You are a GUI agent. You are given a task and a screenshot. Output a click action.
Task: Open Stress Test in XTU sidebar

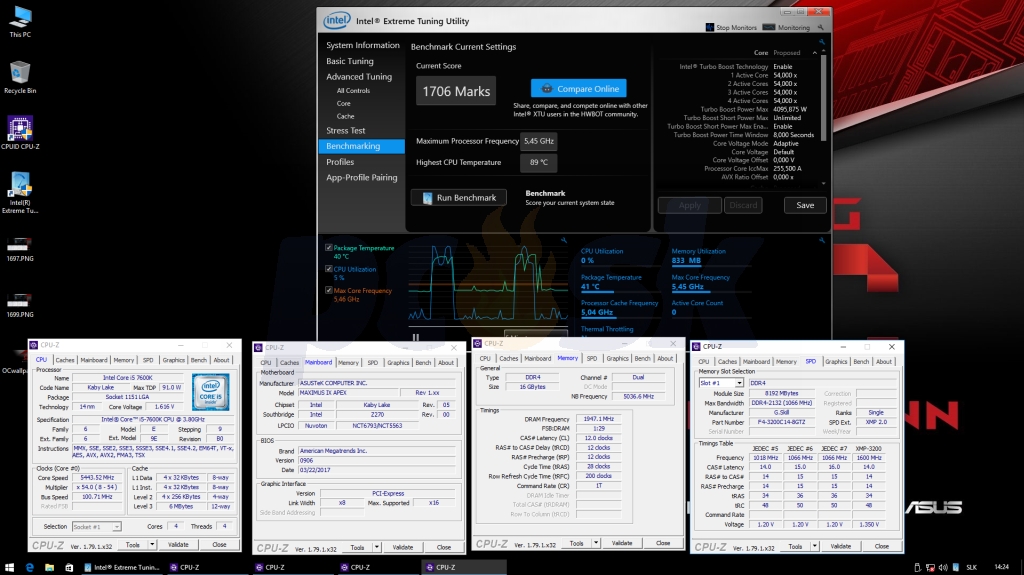(x=345, y=131)
